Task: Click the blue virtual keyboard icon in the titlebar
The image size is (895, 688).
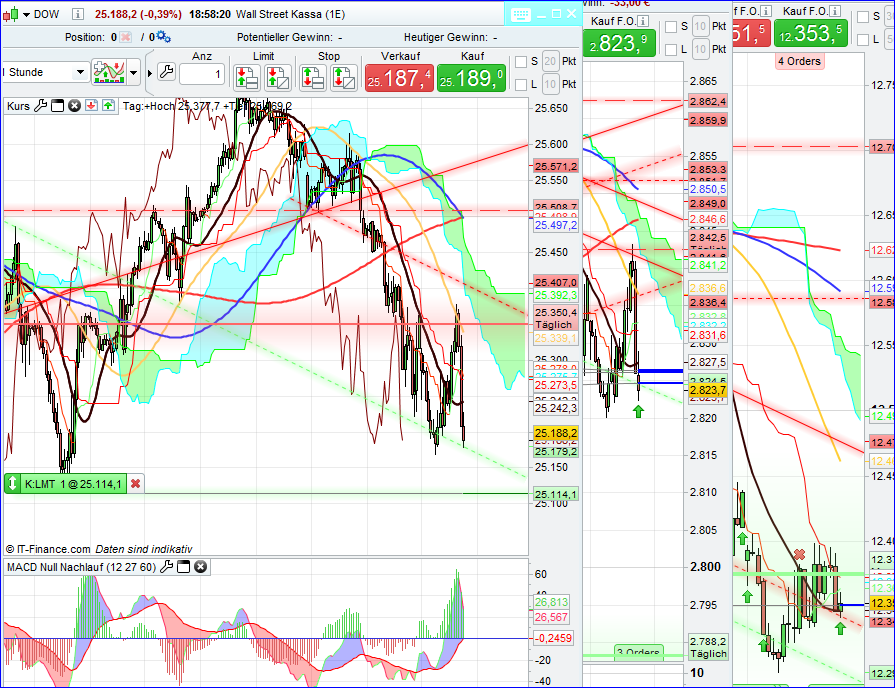Action: [x=521, y=14]
